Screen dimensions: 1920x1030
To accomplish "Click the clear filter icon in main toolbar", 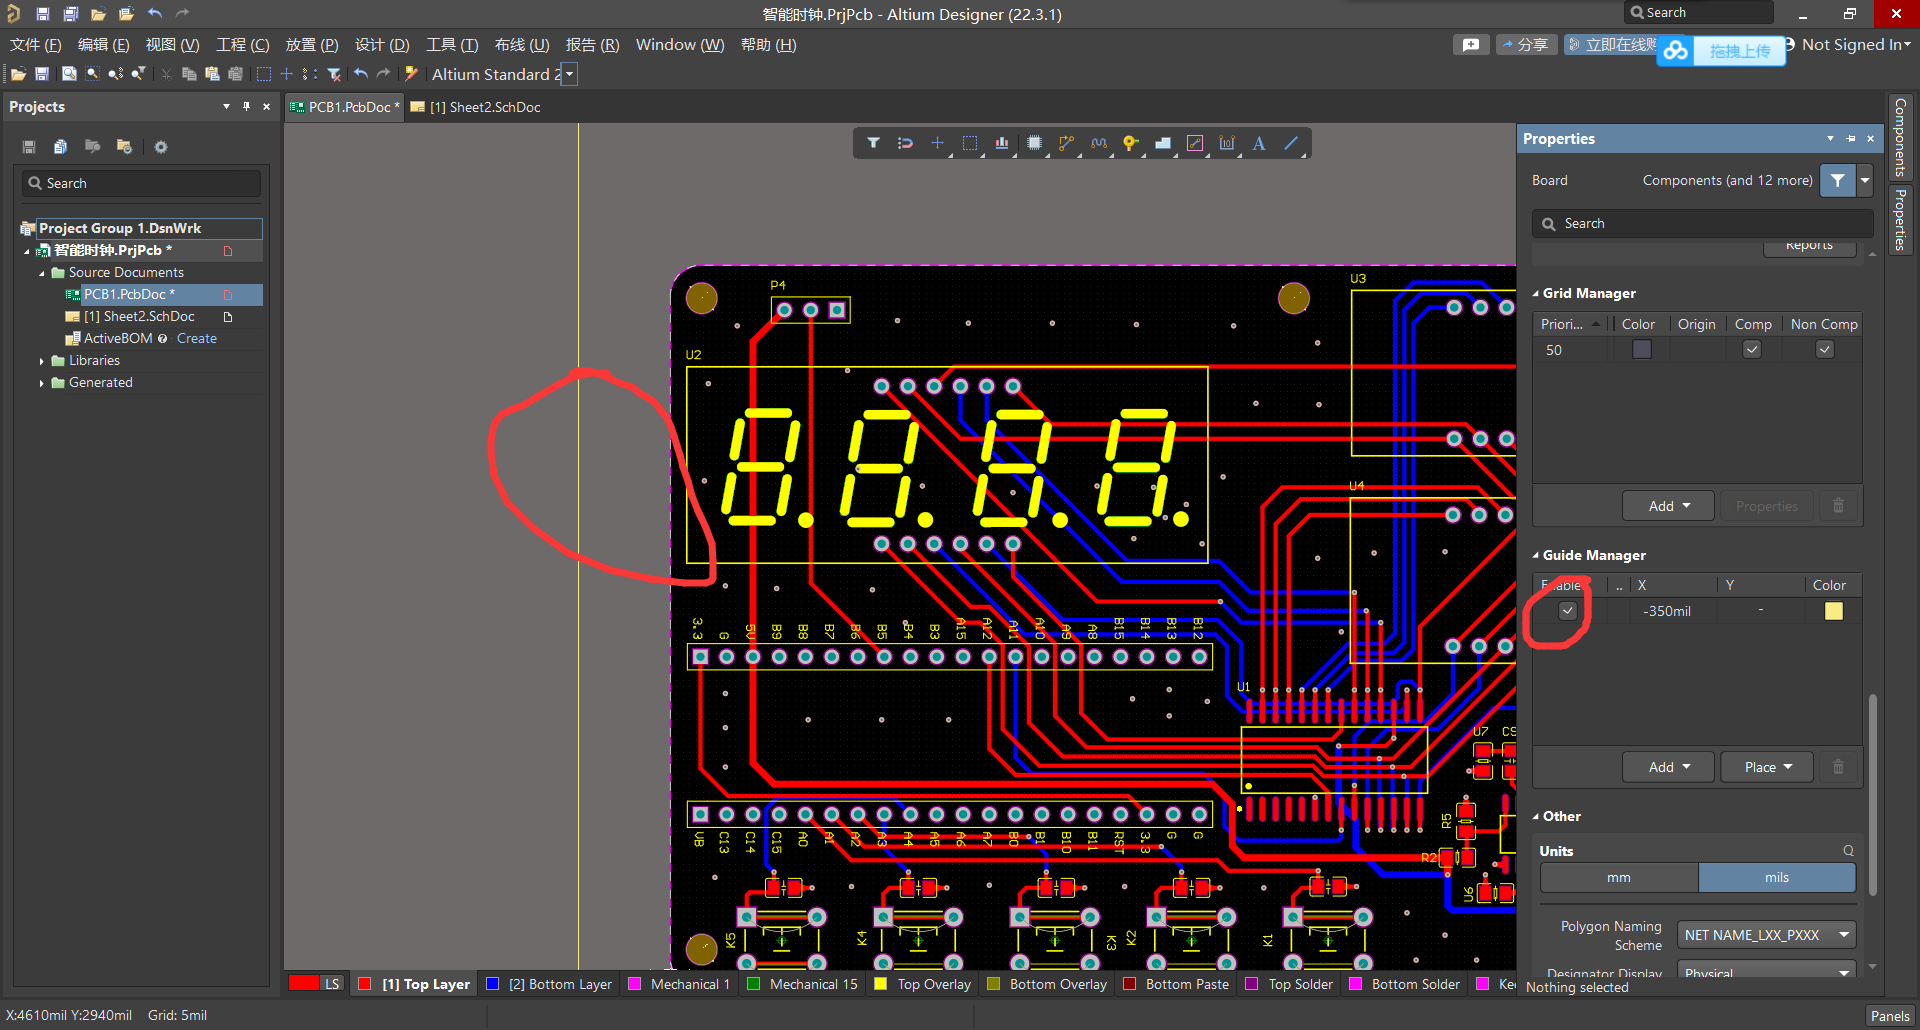I will tap(335, 74).
